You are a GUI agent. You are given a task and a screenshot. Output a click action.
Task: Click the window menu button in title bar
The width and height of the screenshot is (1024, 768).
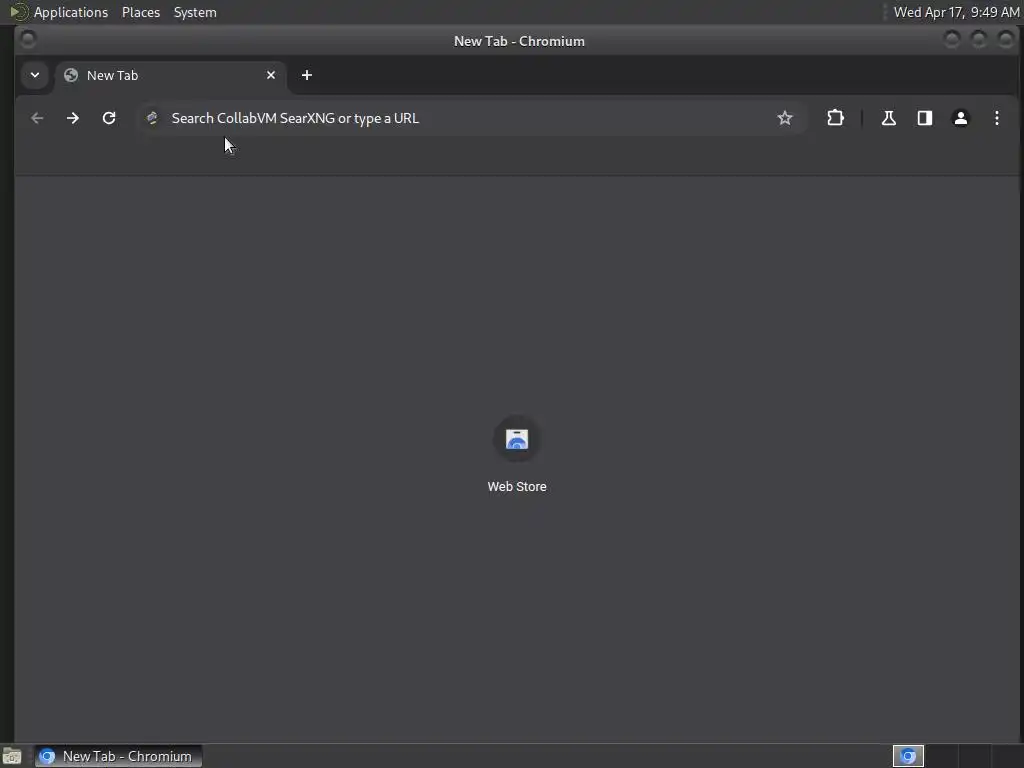coord(28,40)
